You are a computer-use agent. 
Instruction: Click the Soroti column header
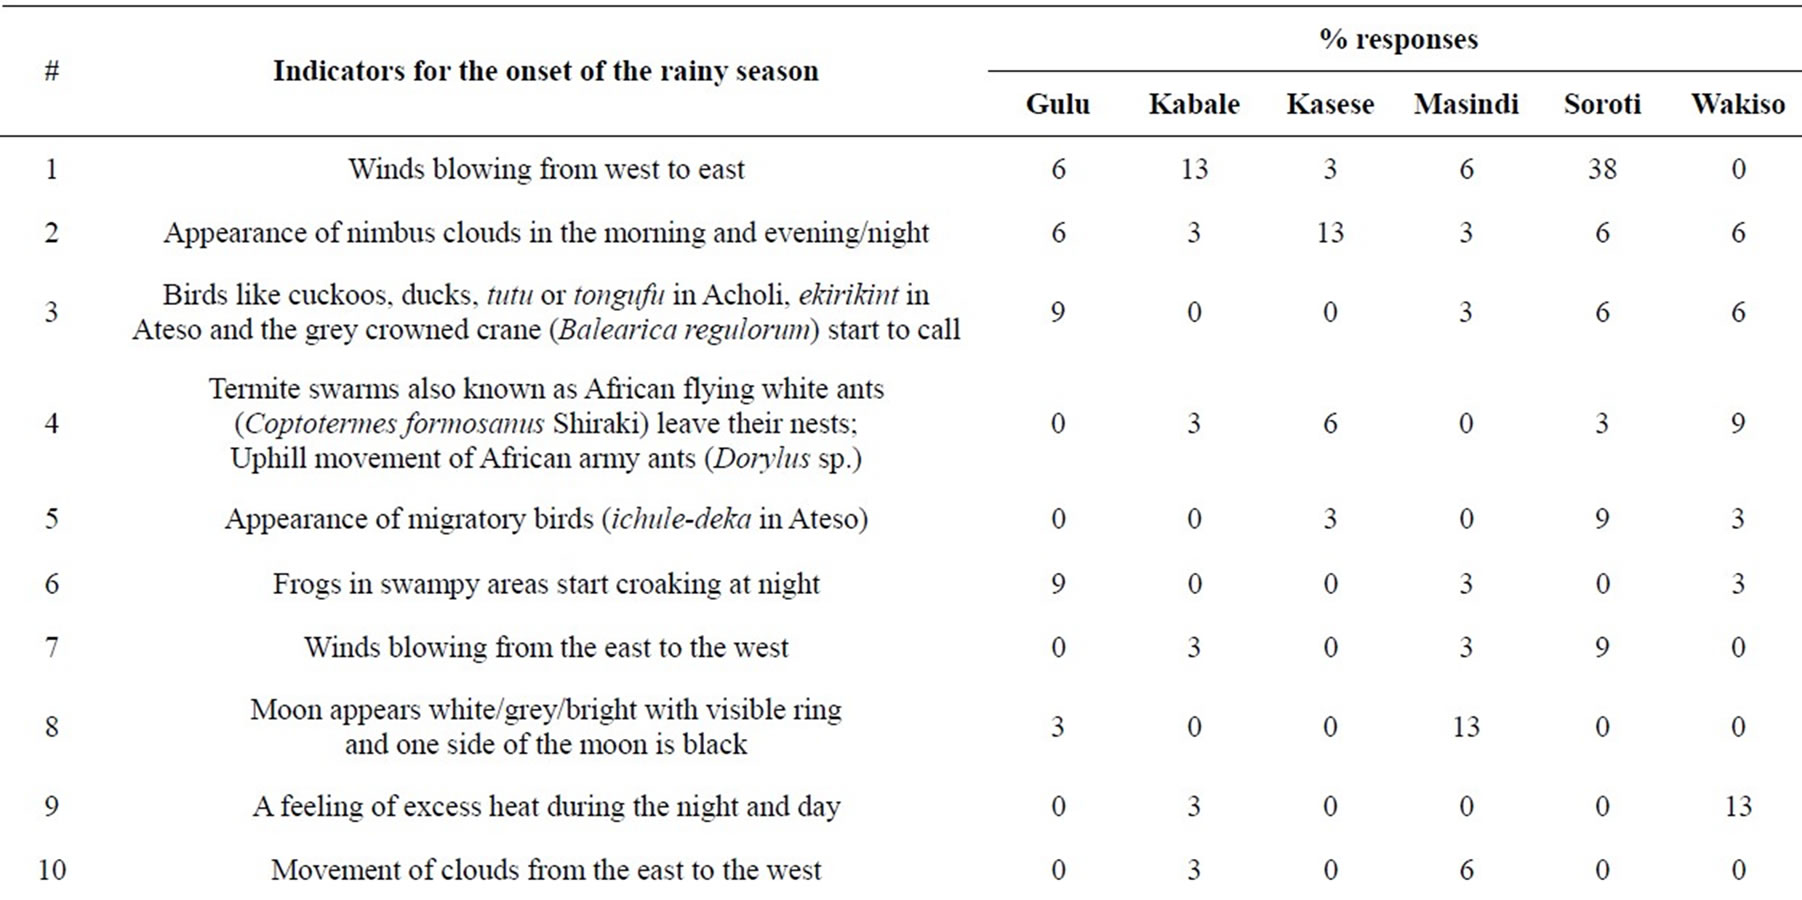(1602, 104)
